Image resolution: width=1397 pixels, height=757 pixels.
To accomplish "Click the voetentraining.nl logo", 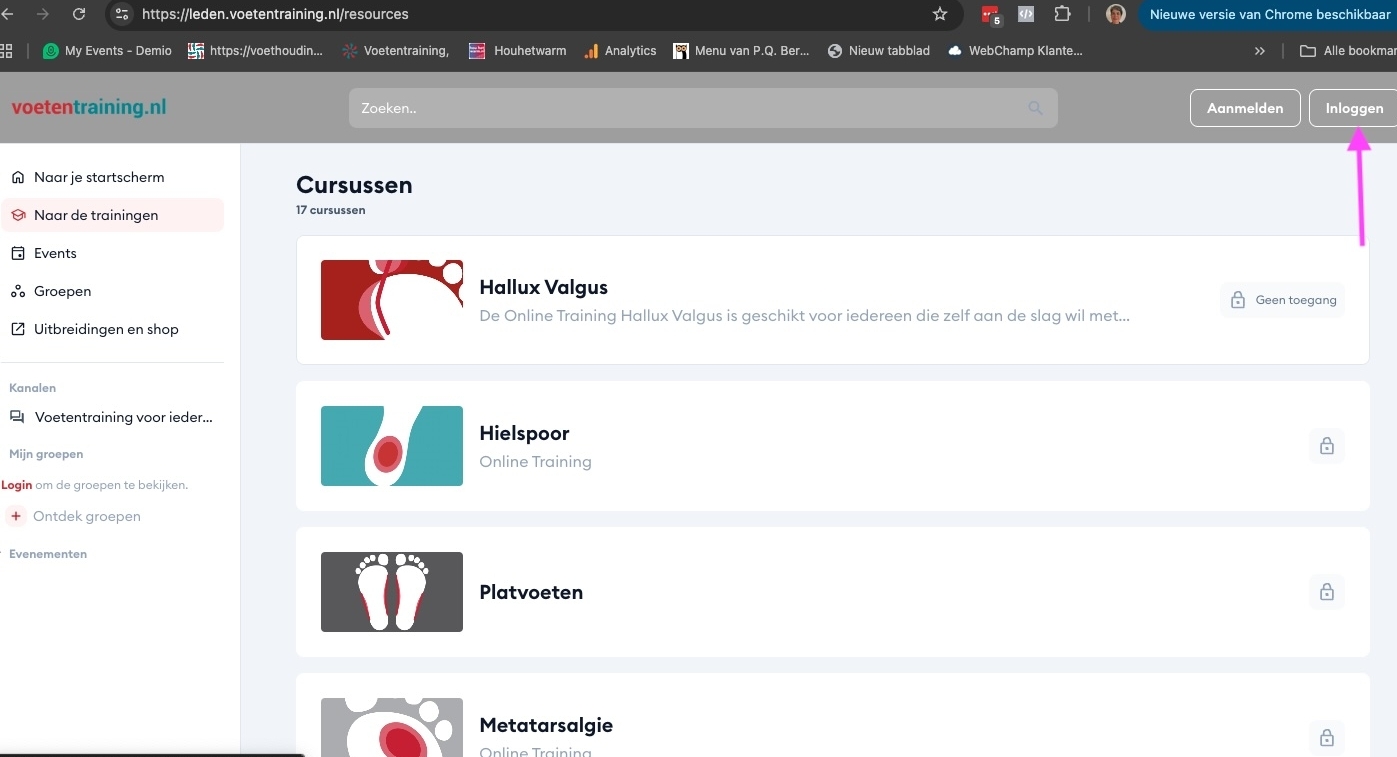I will pos(89,108).
